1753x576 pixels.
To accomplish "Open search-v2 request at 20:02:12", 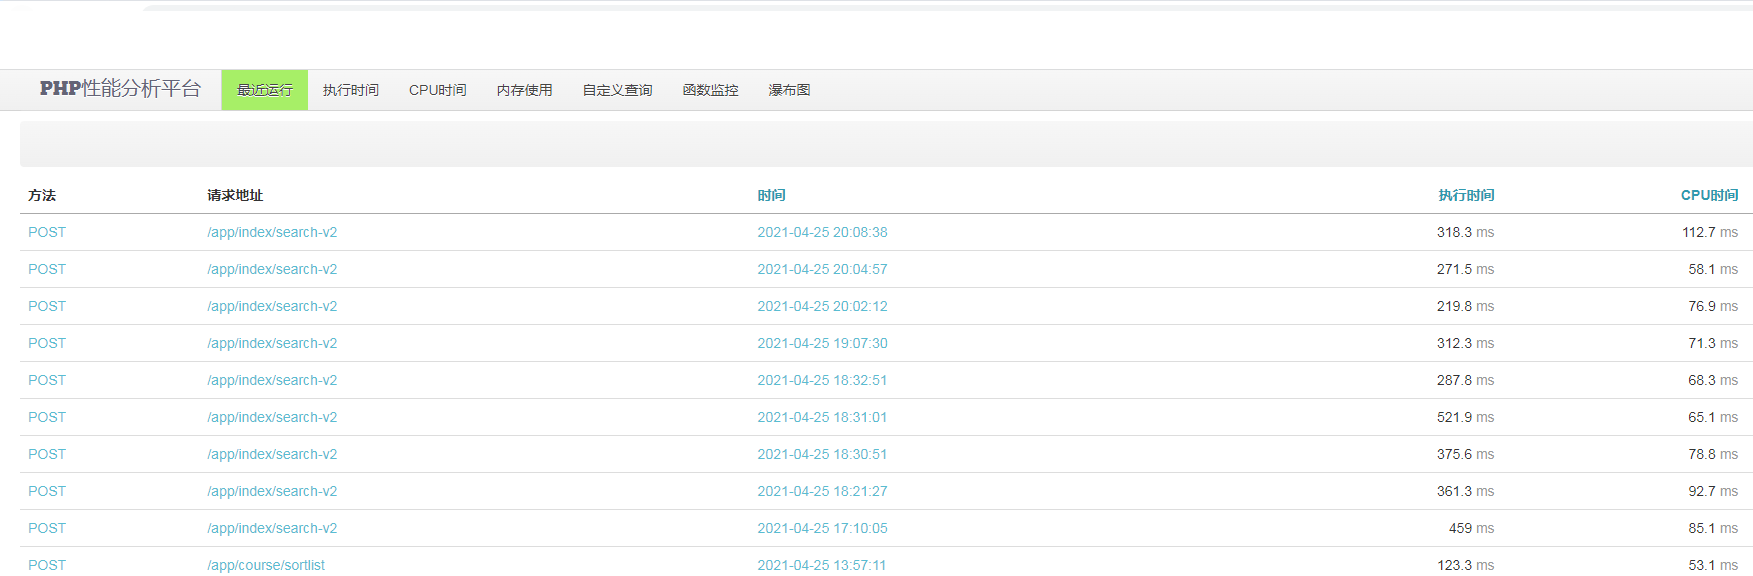I will (272, 306).
